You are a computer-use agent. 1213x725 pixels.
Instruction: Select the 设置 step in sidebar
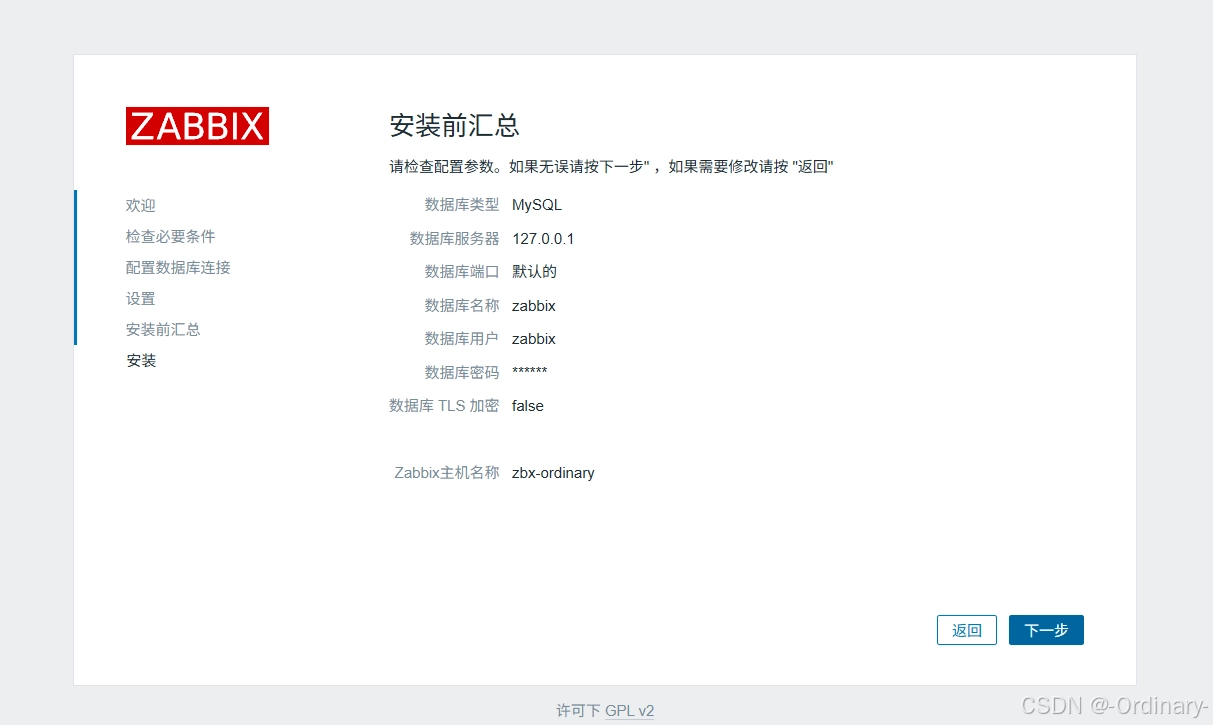(141, 298)
